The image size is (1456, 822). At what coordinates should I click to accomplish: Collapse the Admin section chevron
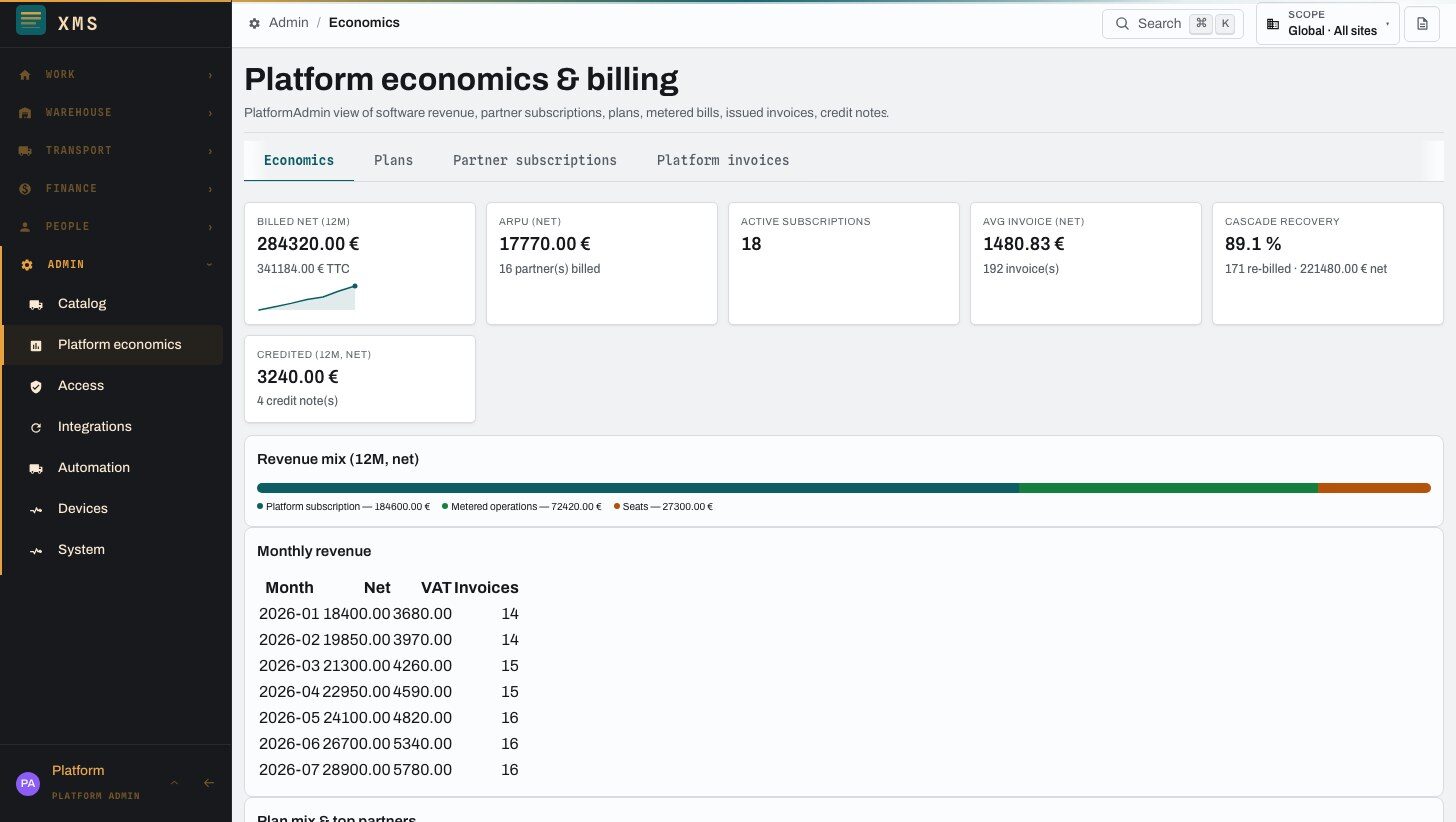click(x=210, y=265)
